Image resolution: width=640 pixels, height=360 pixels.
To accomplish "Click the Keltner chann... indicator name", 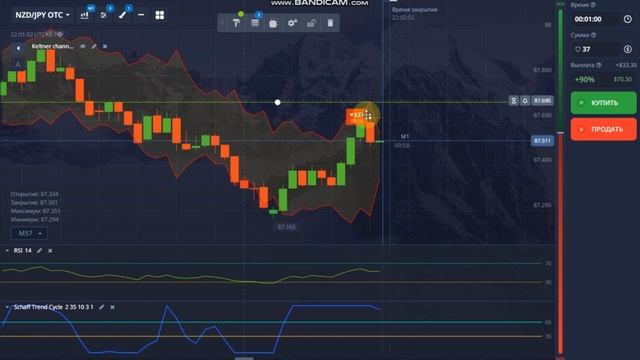I will (x=53, y=47).
